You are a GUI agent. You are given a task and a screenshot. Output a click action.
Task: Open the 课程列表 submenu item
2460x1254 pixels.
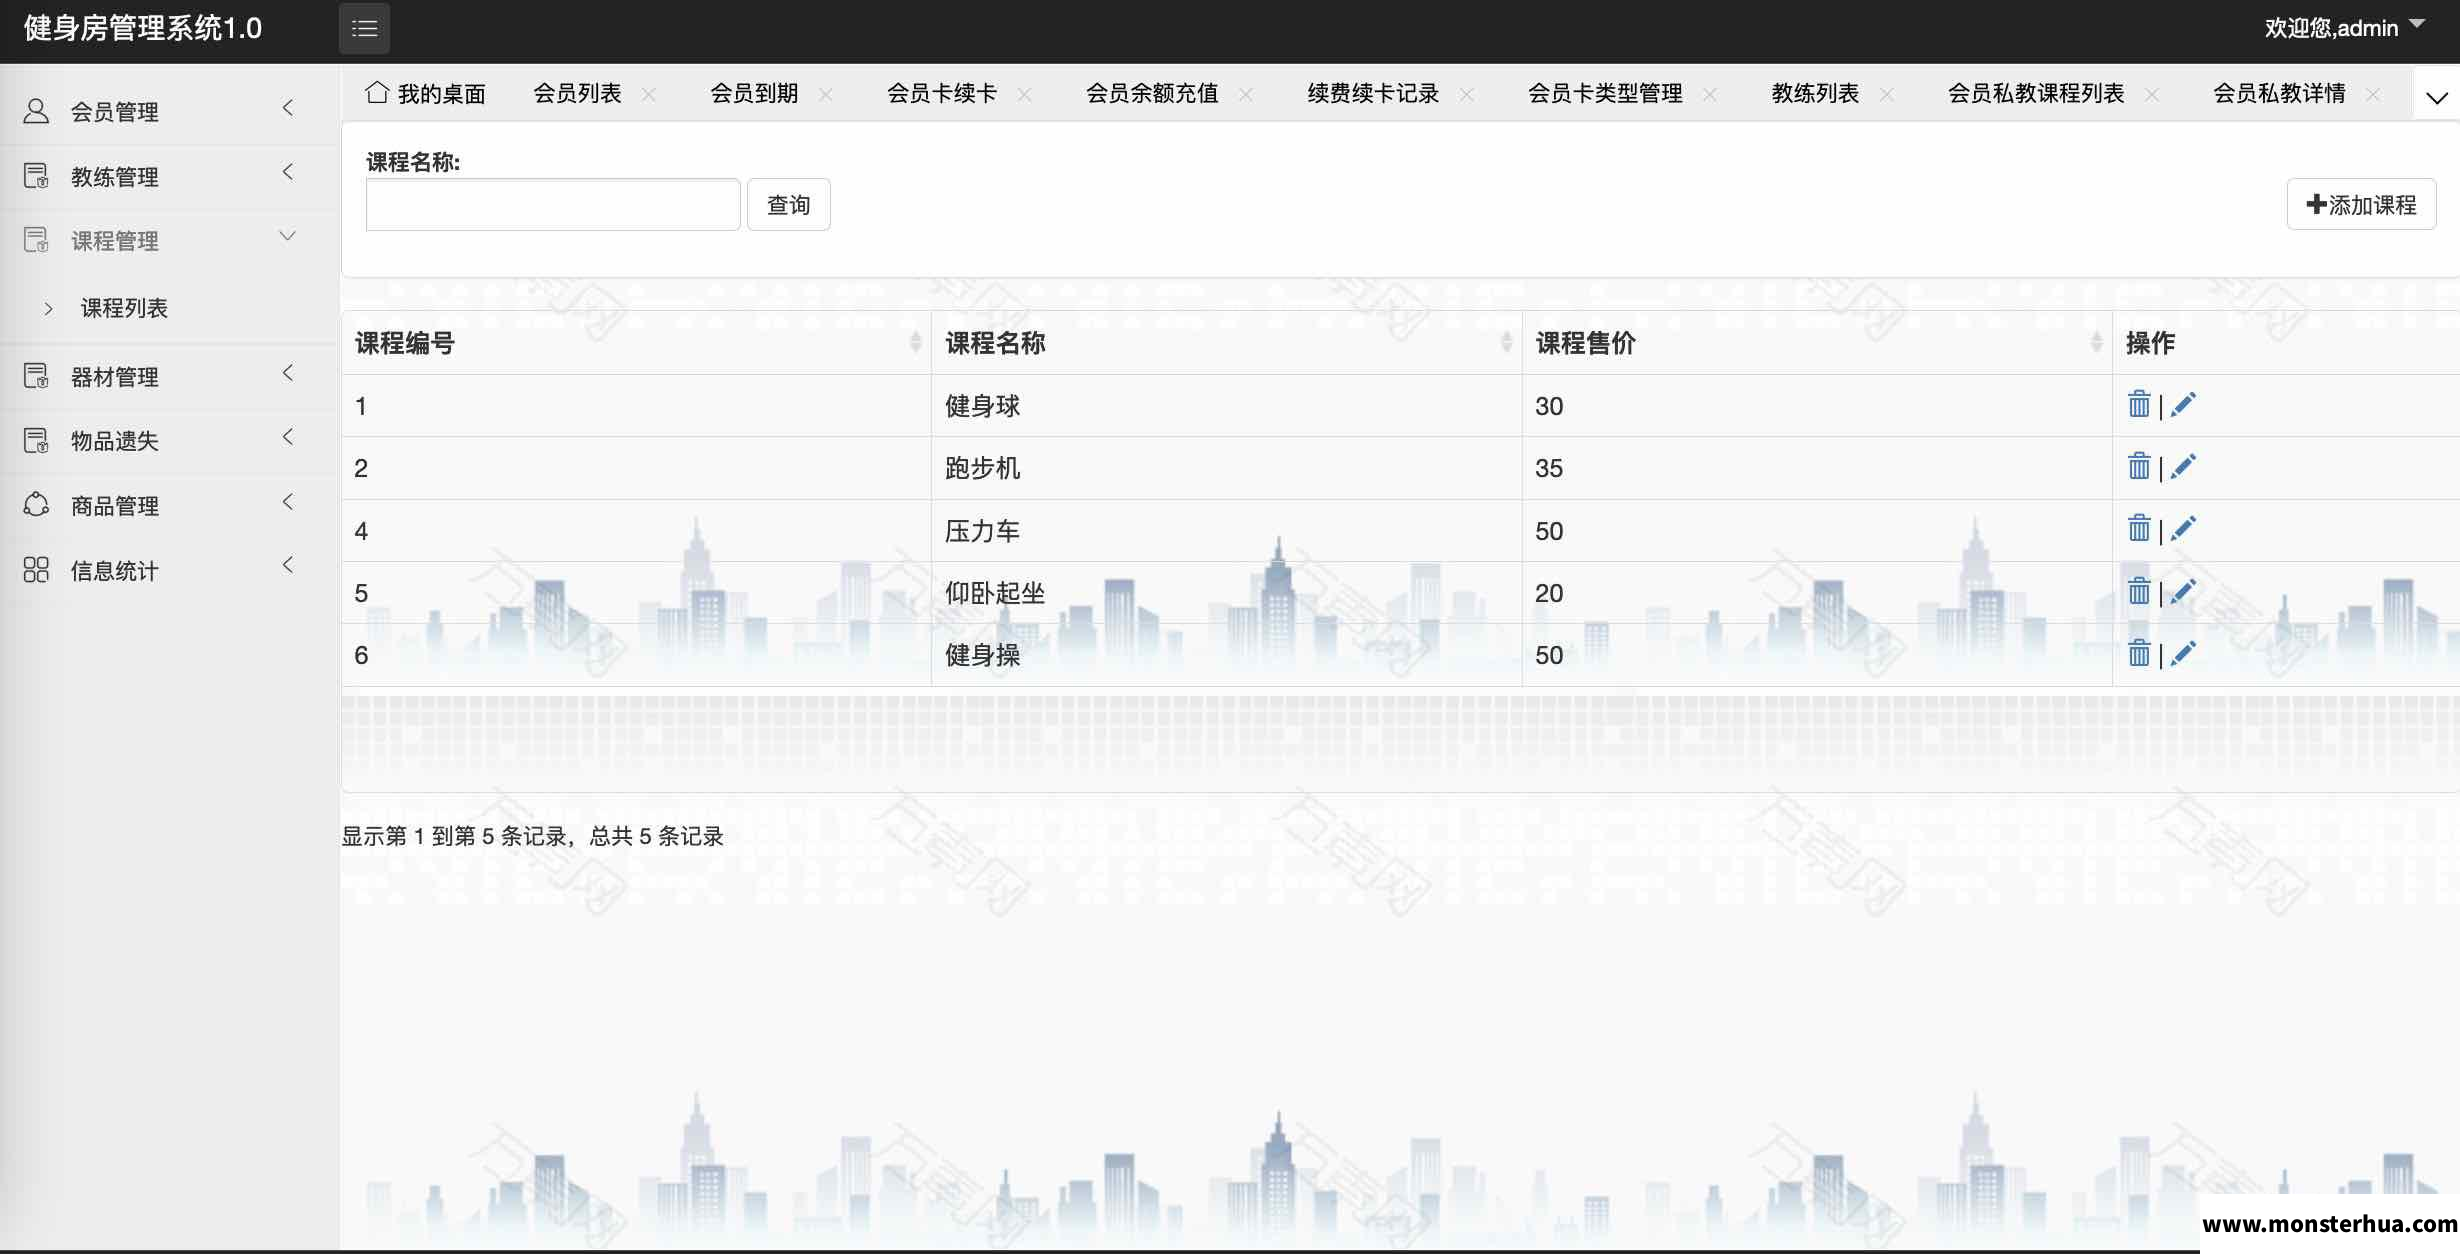[x=124, y=308]
